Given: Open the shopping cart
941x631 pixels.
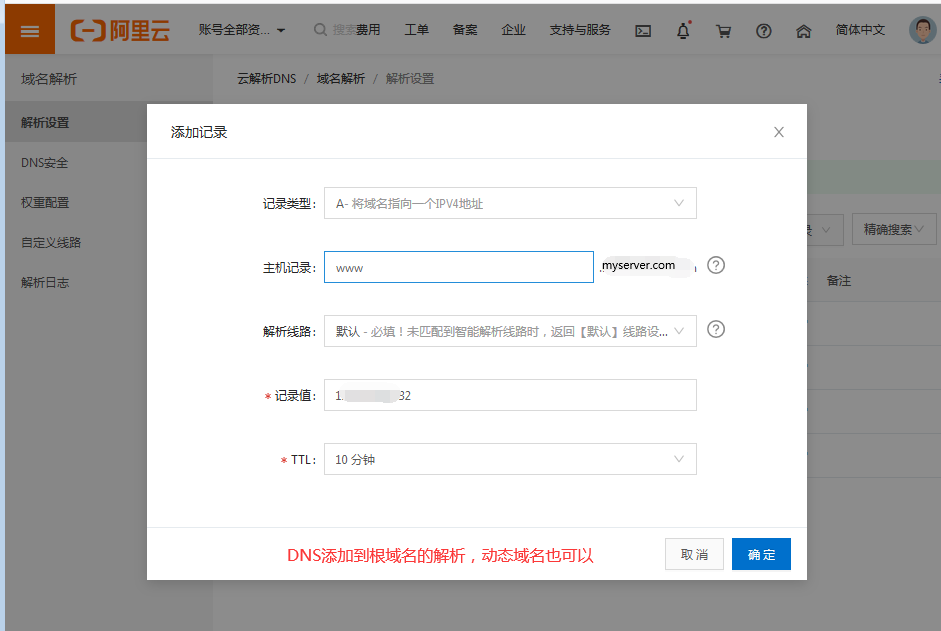Looking at the screenshot, I should click(723, 31).
